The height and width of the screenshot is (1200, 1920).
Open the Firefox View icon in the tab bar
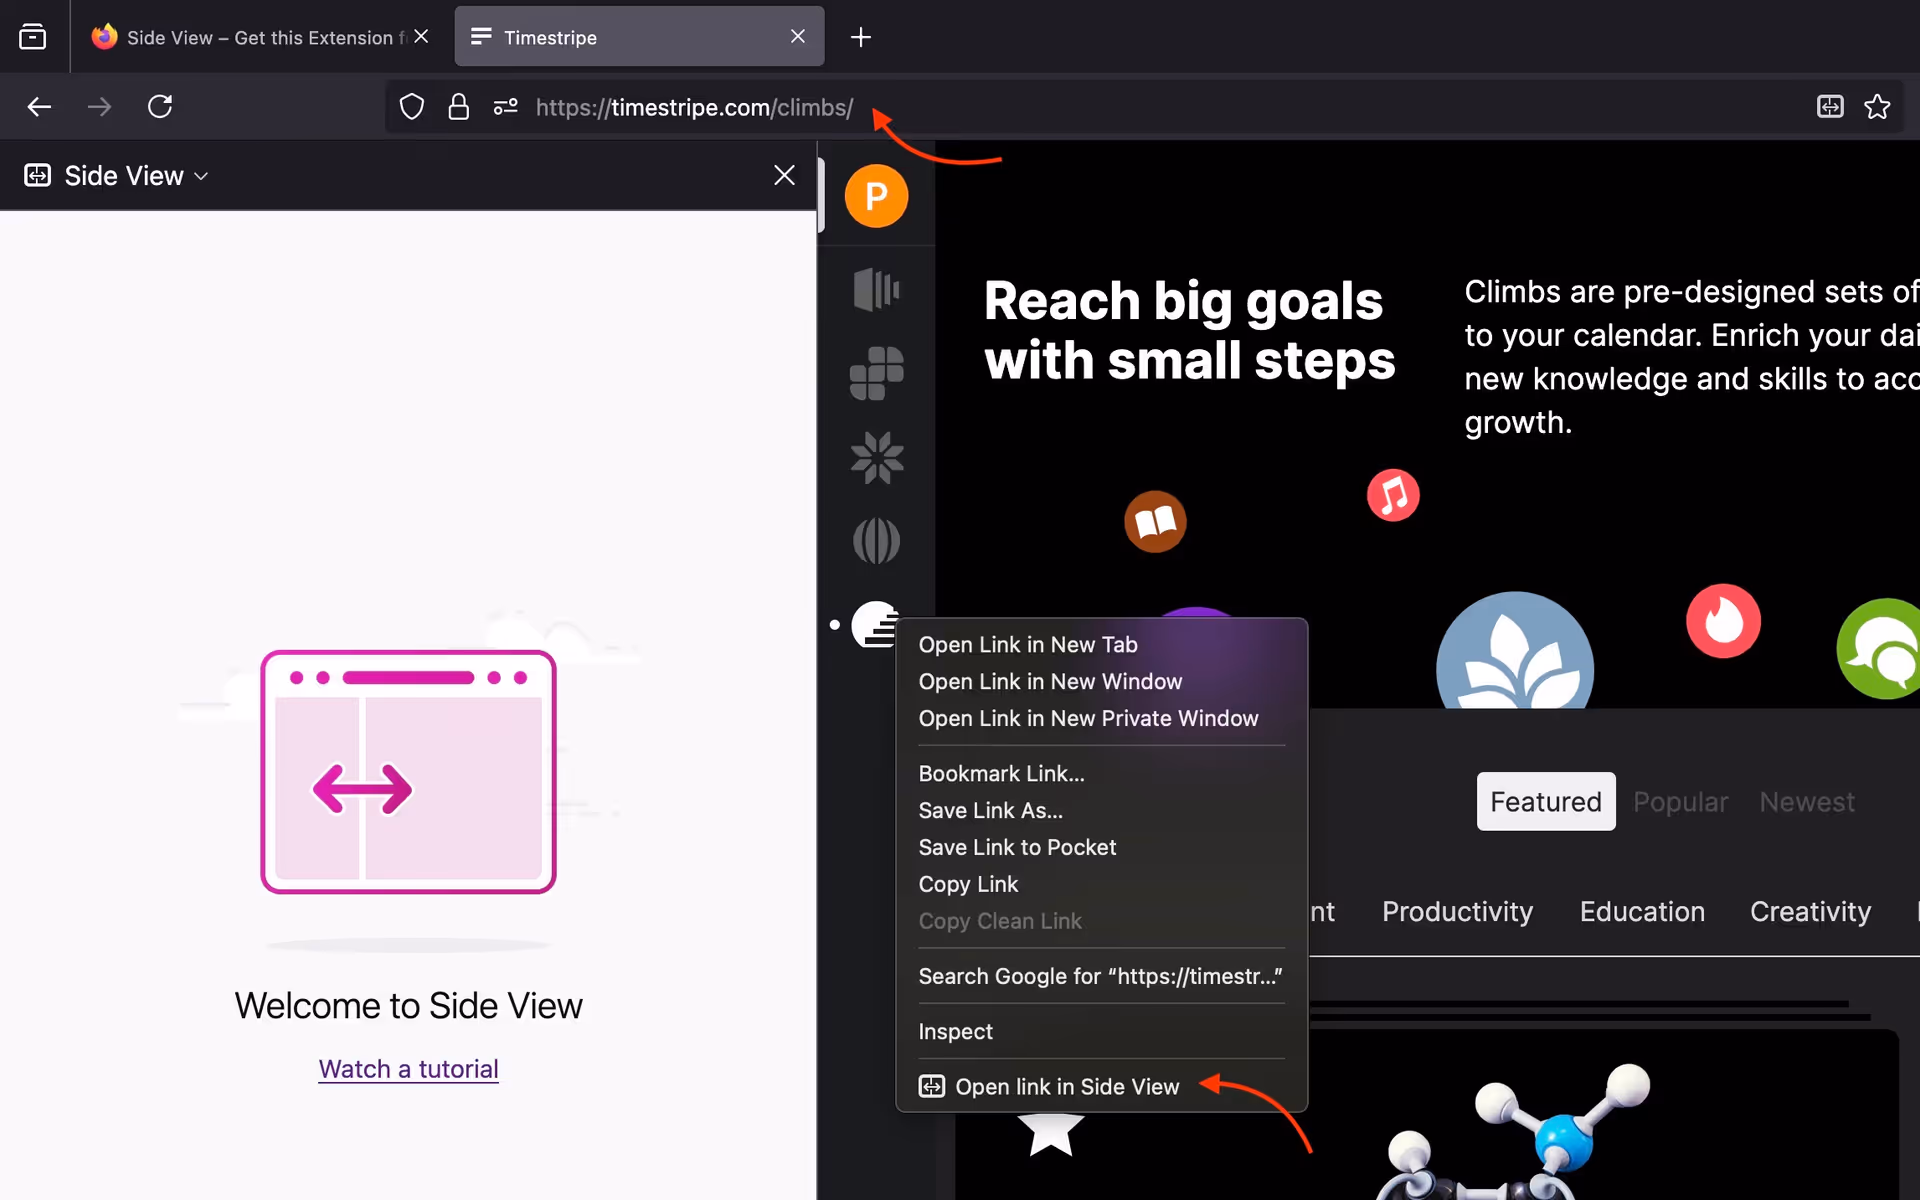click(33, 37)
